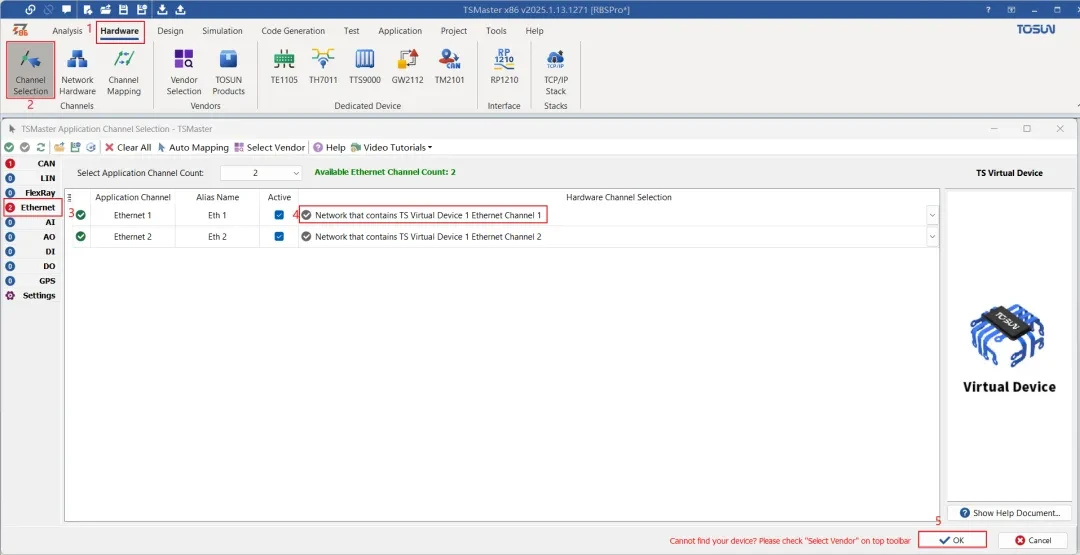Expand Ethernet 2 hardware channel dropdown
Viewport: 1080px width, 555px height.
point(932,237)
